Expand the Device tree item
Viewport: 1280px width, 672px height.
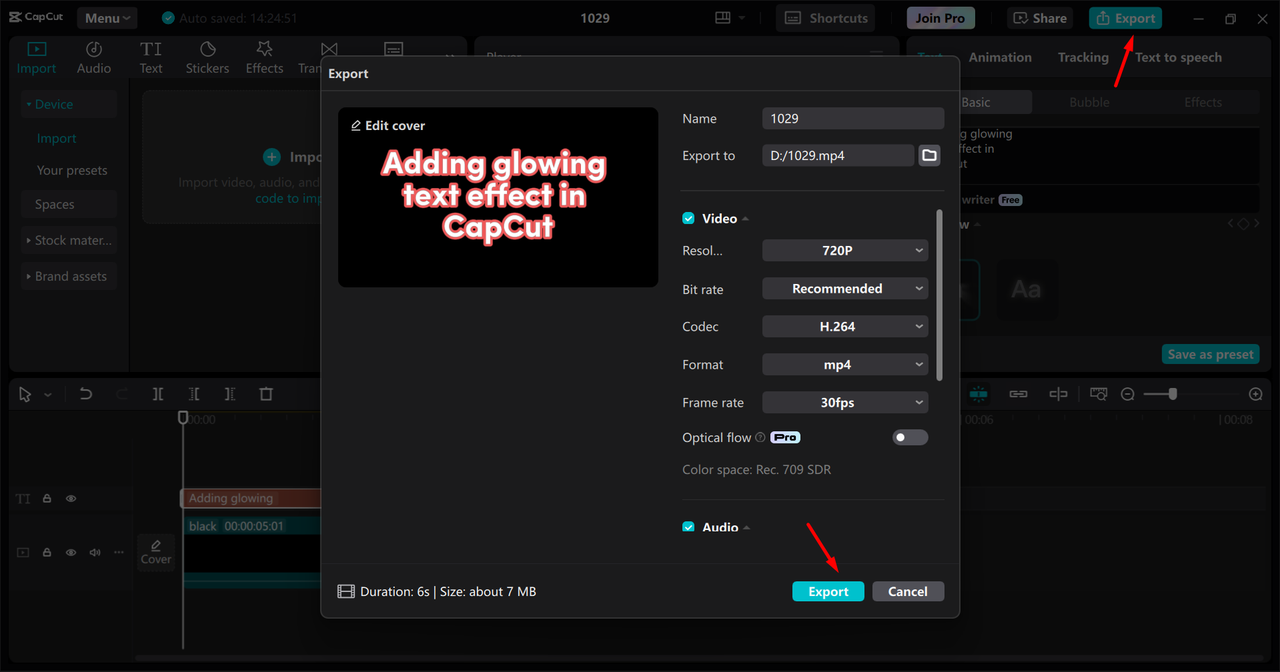[x=69, y=104]
